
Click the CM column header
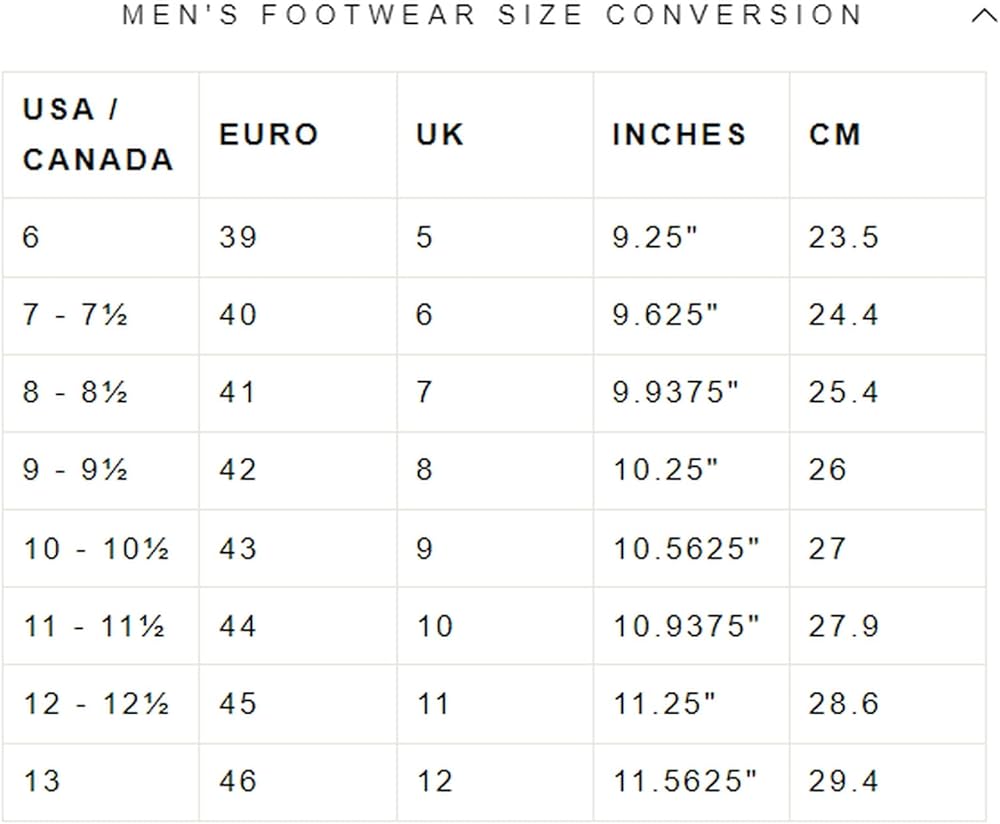click(x=835, y=135)
